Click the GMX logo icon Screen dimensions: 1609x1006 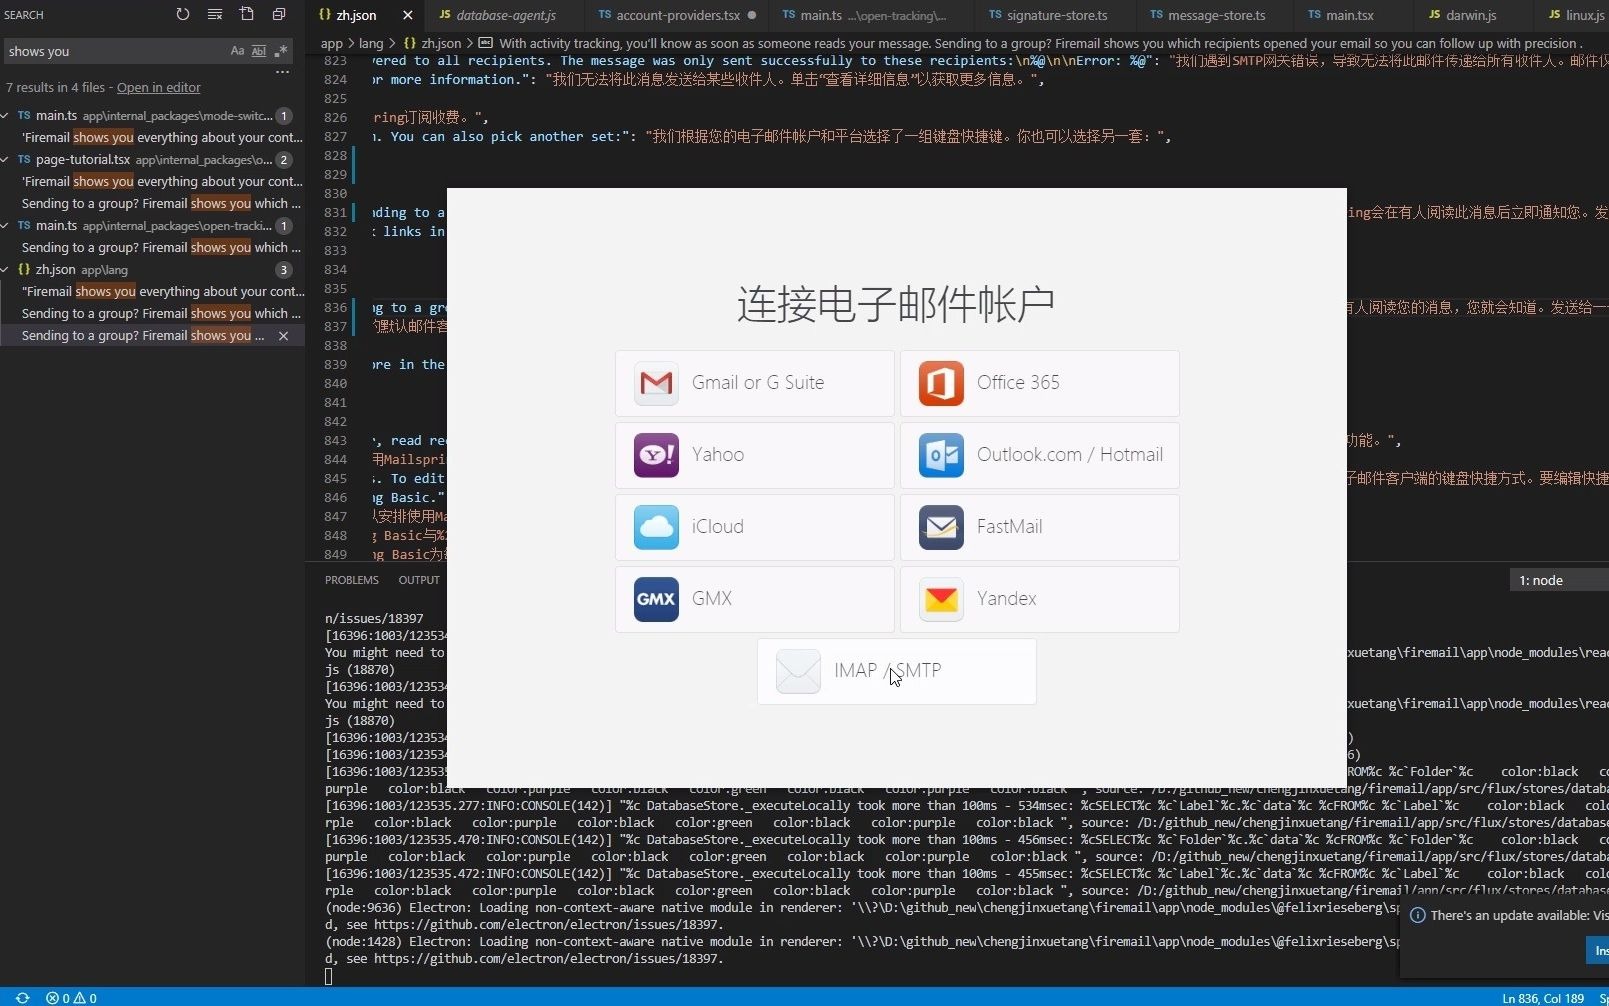(656, 599)
